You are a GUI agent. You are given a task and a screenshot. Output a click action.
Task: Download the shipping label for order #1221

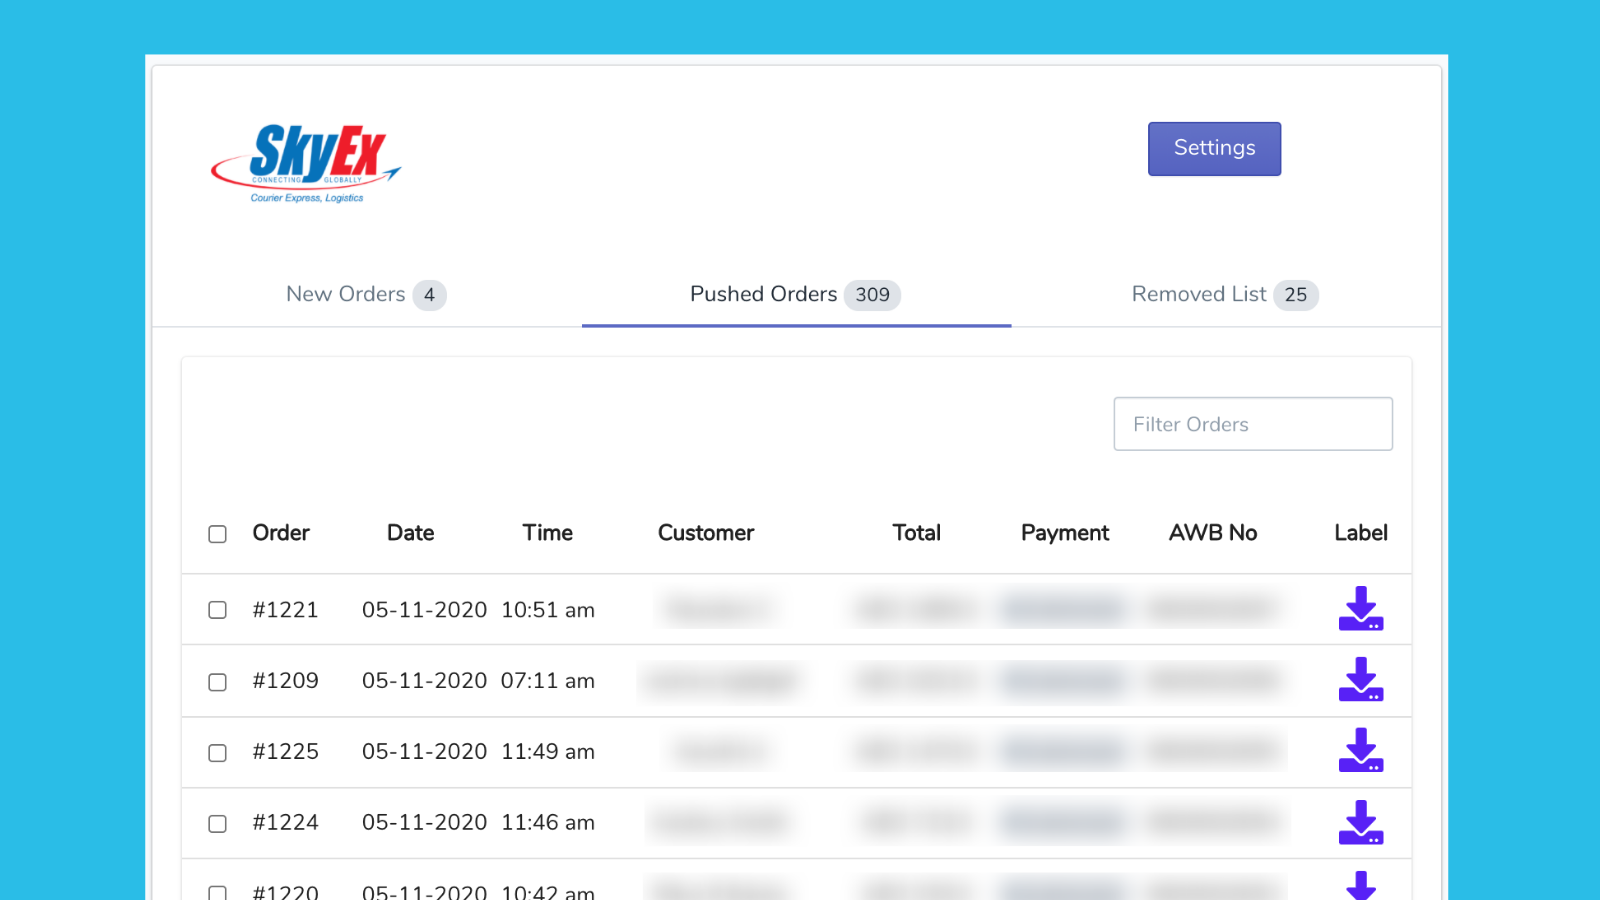[1361, 609]
